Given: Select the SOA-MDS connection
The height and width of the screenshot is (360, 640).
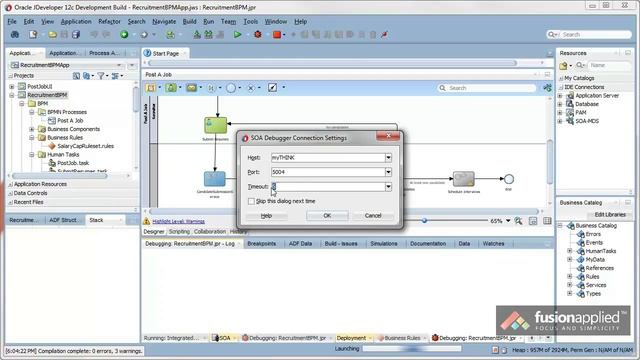Looking at the screenshot, I should [x=587, y=121].
